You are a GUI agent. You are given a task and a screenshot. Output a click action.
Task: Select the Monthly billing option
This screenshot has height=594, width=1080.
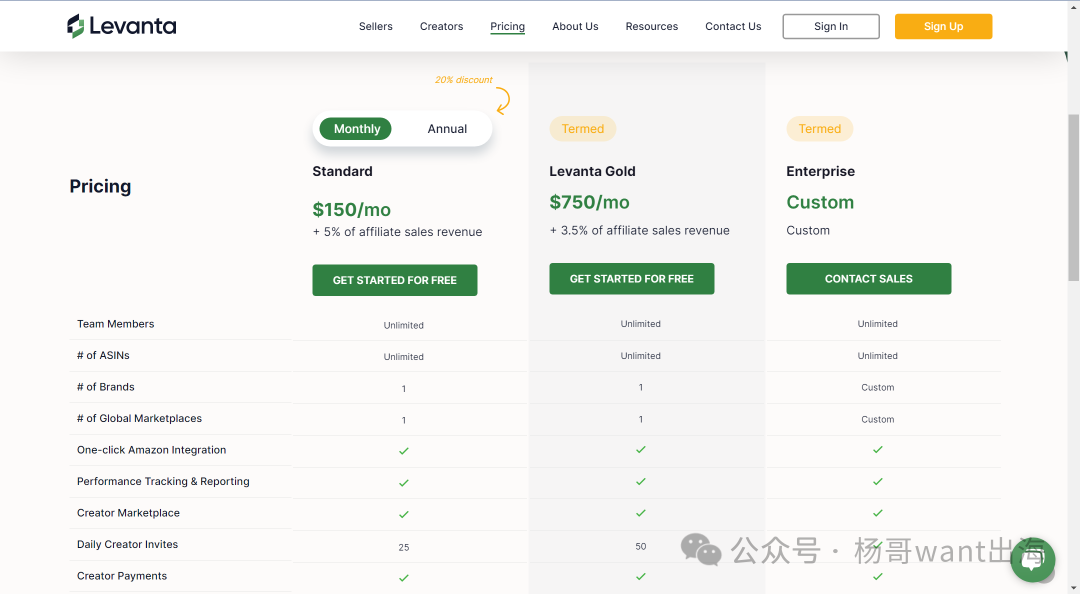pos(357,129)
